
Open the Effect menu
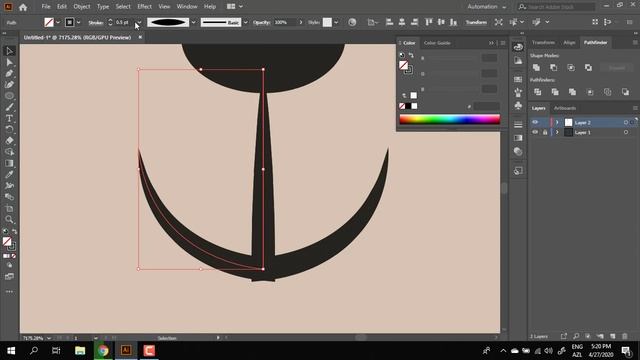click(144, 7)
